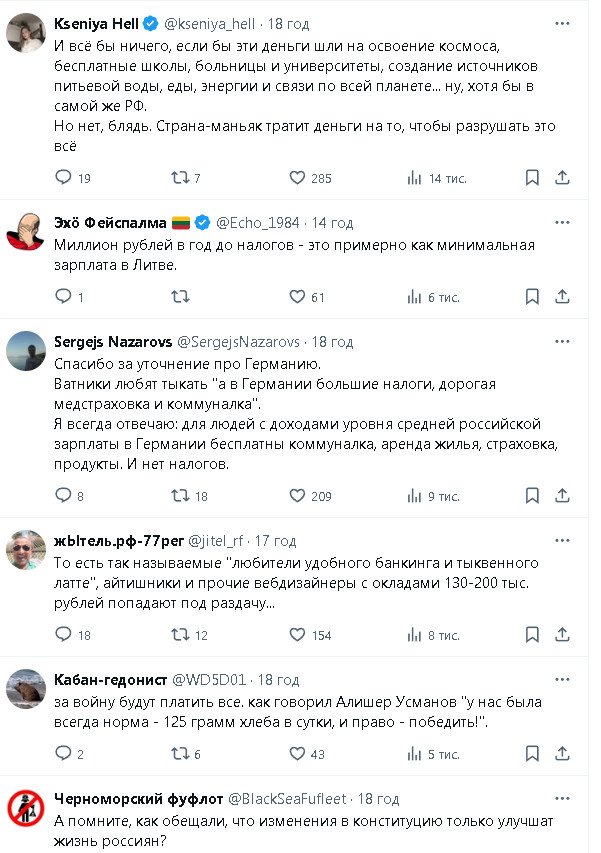601x853 pixels.
Task: Open @BlackSeaFufleet tweet timestamp
Action: [x=378, y=799]
